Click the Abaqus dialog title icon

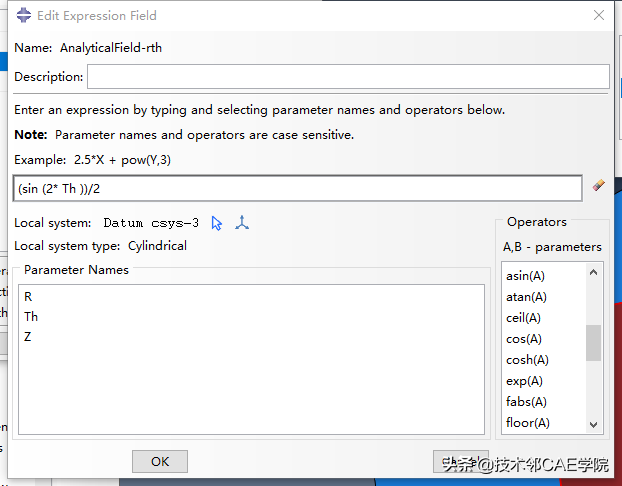click(24, 15)
